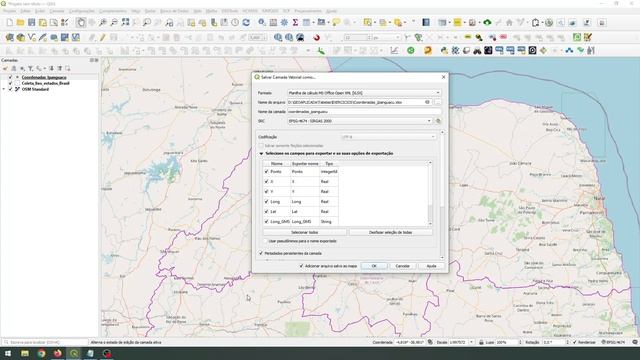Image resolution: width=640 pixels, height=360 pixels.
Task: Toggle the Renderizar checkbox in status bar
Action: coord(575,342)
